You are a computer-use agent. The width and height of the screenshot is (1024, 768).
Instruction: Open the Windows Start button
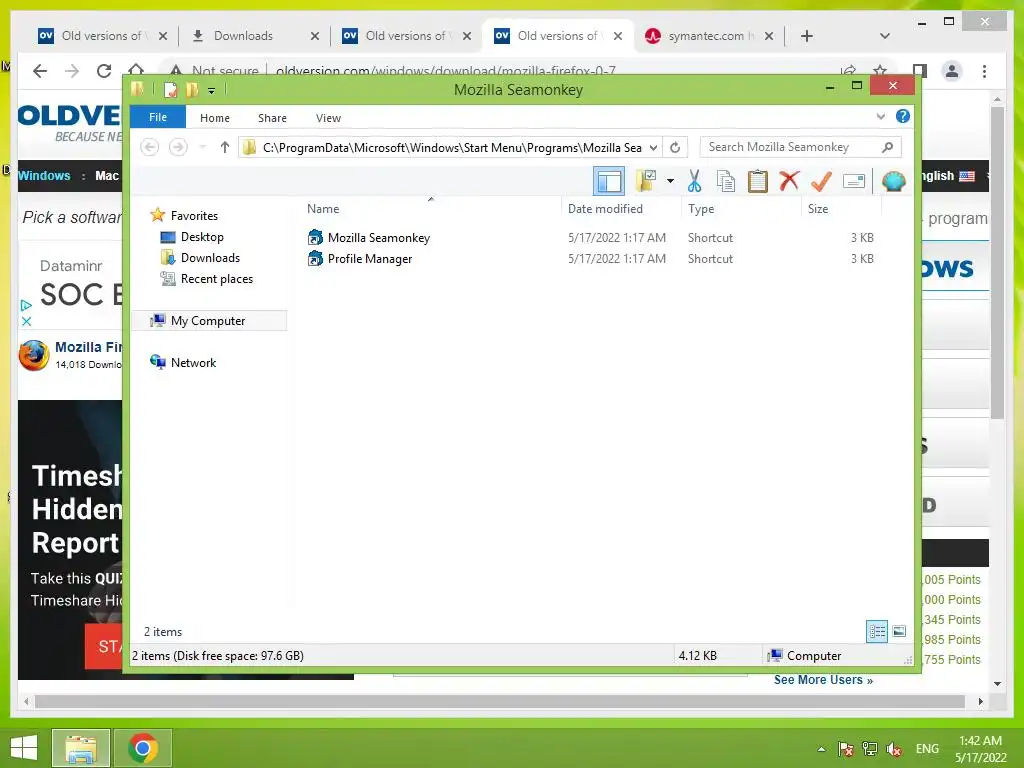(24, 748)
